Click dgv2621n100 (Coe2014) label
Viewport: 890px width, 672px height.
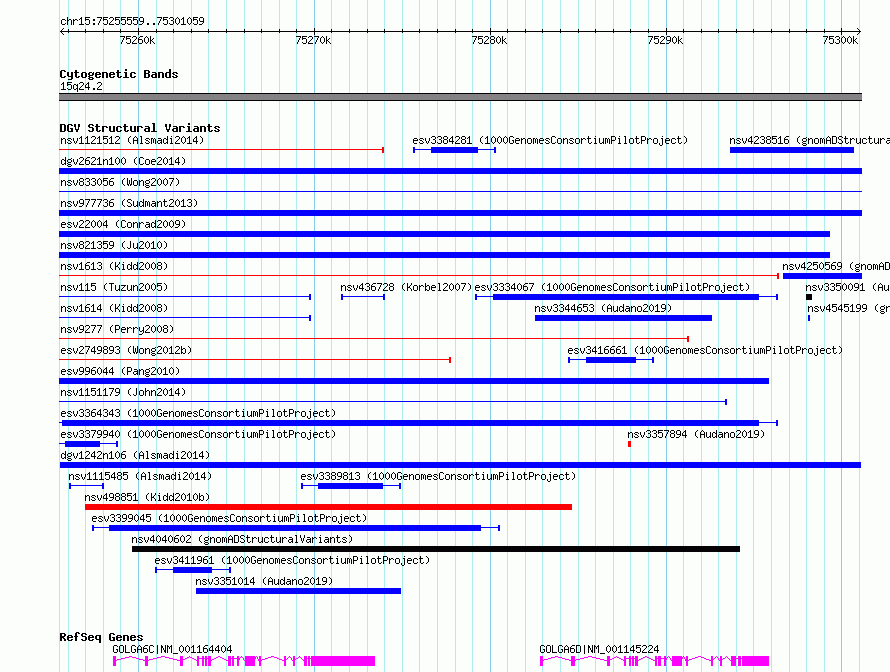[x=123, y=161]
